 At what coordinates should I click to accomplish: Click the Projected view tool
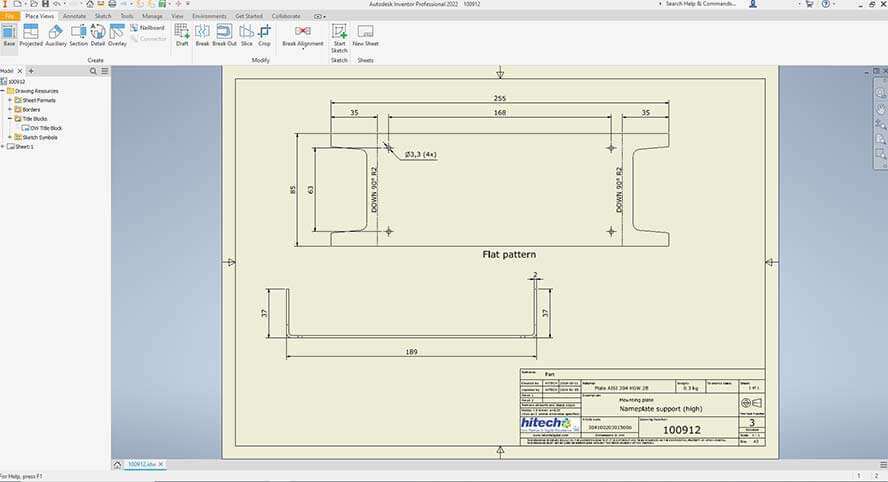coord(31,35)
